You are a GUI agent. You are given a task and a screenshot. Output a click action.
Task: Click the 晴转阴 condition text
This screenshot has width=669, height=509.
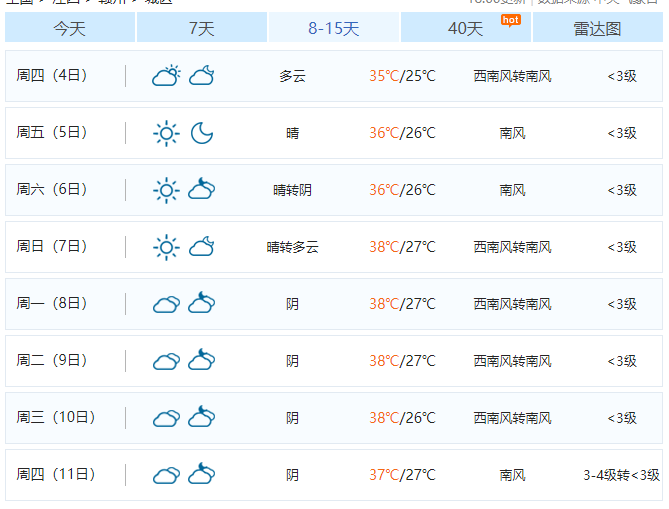click(x=293, y=190)
